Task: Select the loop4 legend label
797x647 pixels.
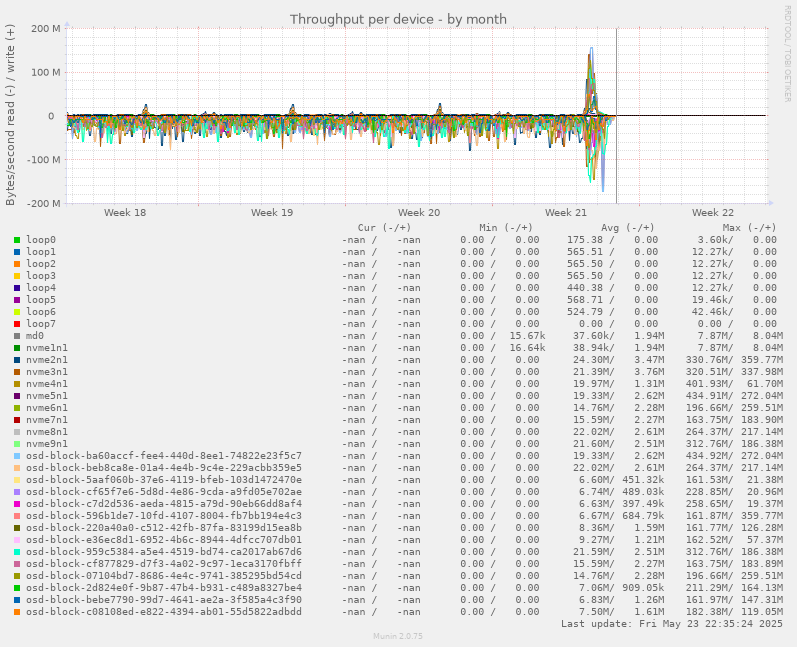Action: pyautogui.click(x=41, y=288)
